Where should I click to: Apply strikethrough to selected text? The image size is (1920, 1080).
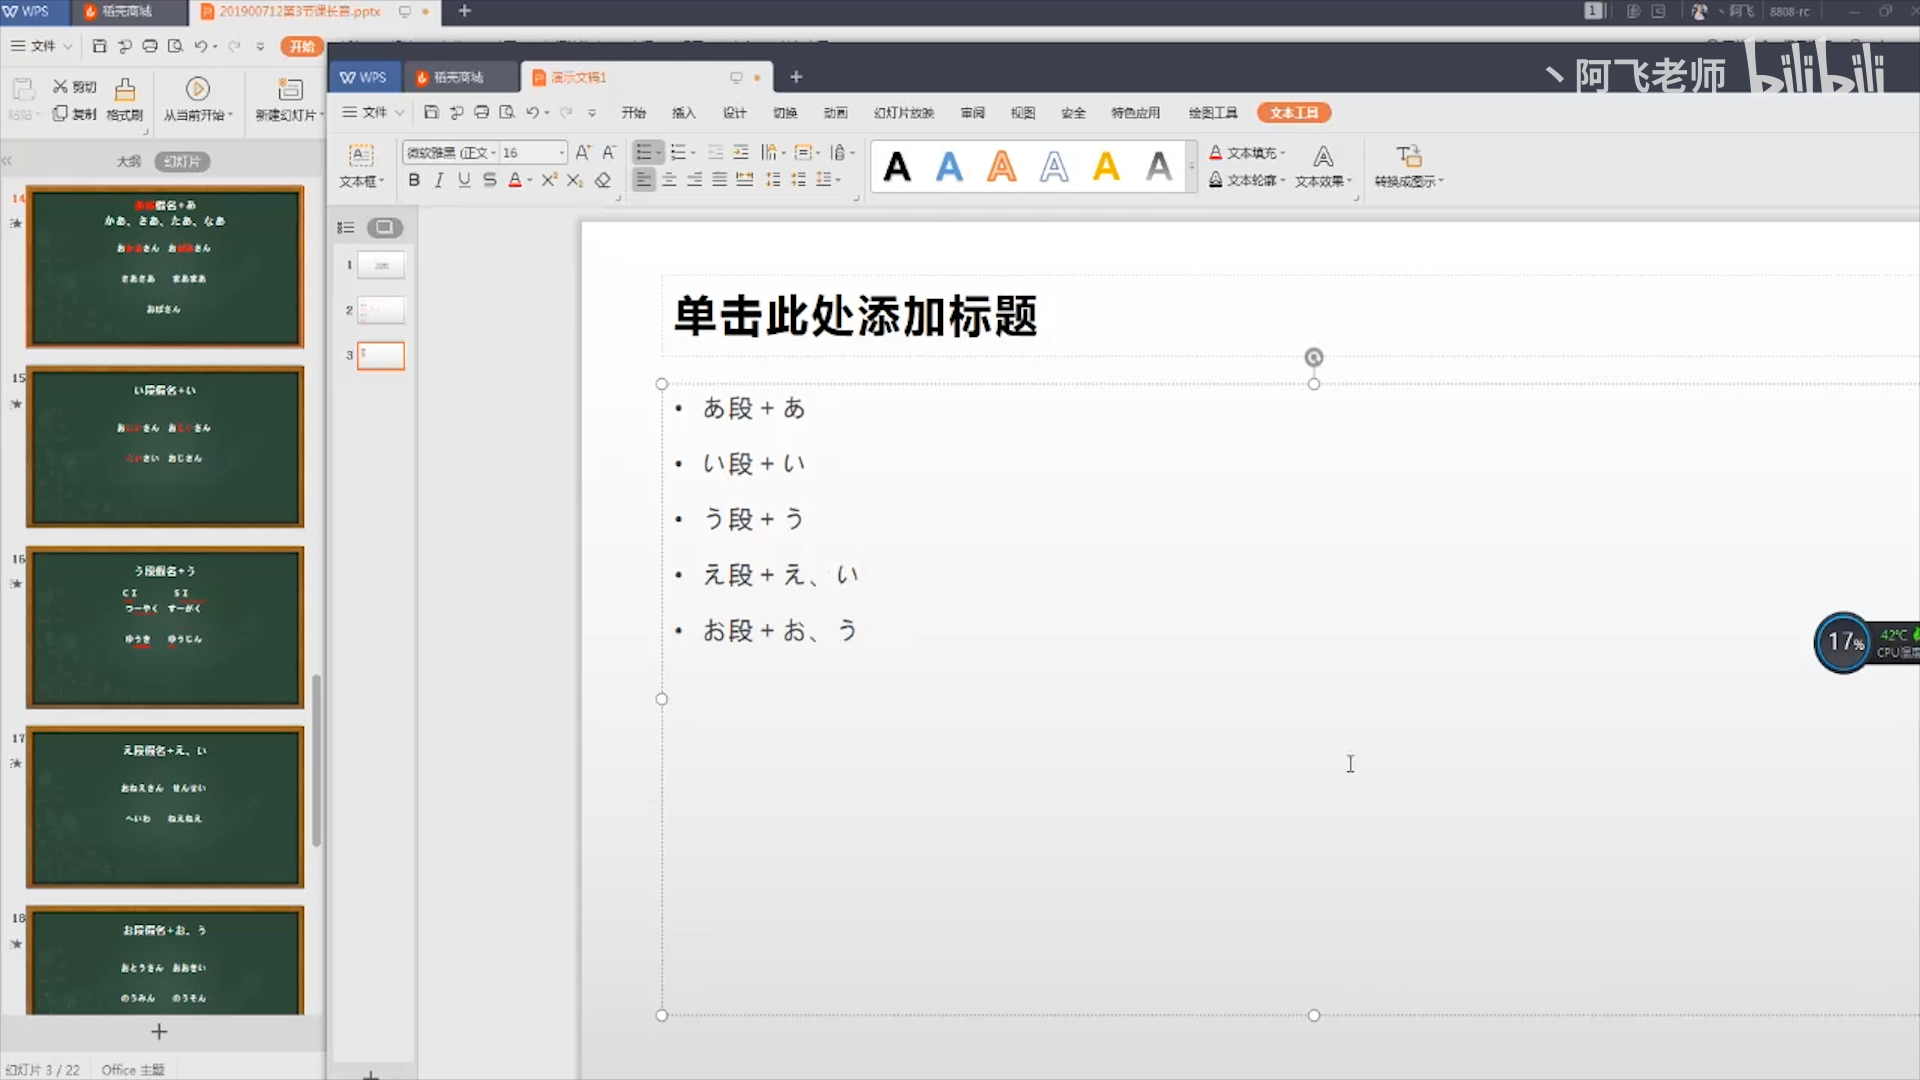(x=489, y=180)
